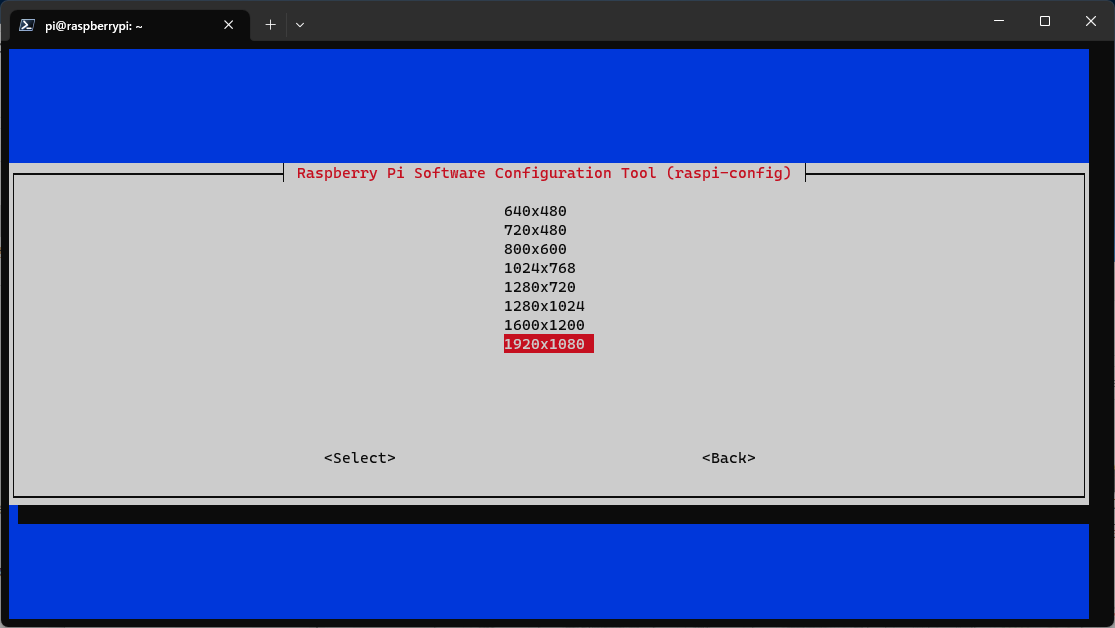Image resolution: width=1115 pixels, height=628 pixels.
Task: Click the highlighted 1920x1080 resolution
Action: [548, 344]
